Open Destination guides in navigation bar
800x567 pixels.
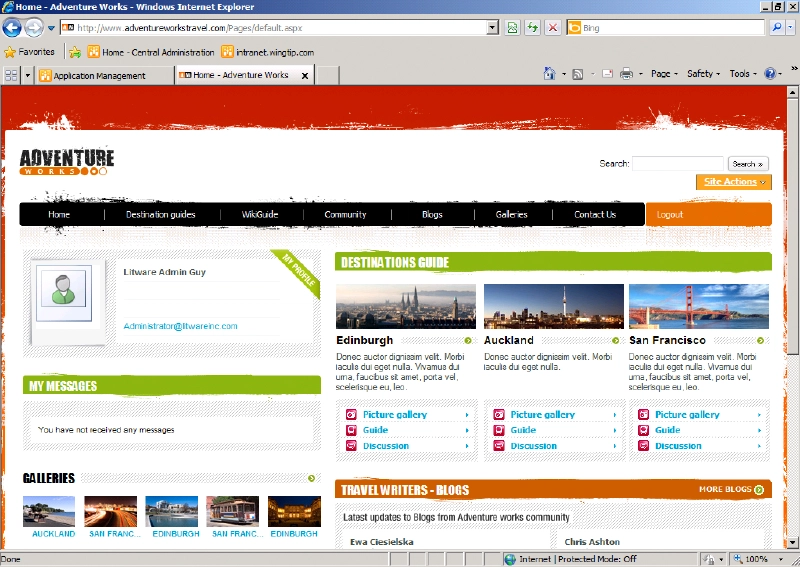coord(160,214)
